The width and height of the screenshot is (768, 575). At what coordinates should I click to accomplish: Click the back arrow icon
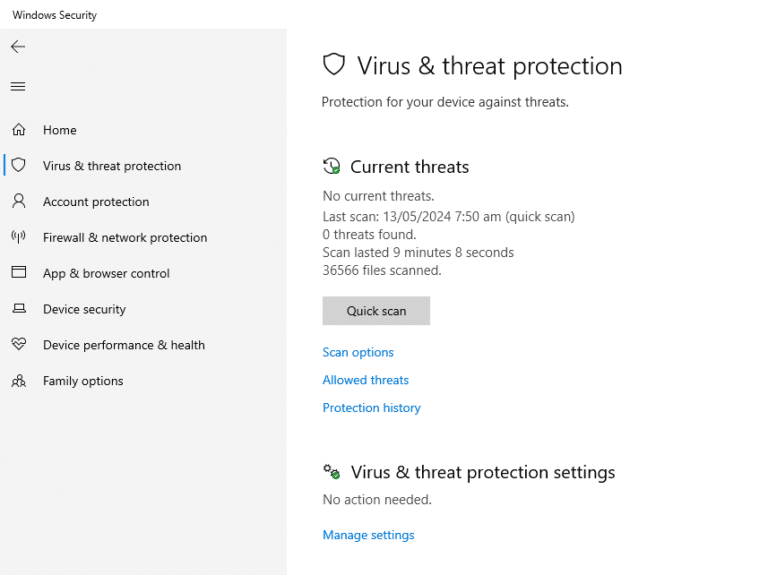tap(18, 47)
